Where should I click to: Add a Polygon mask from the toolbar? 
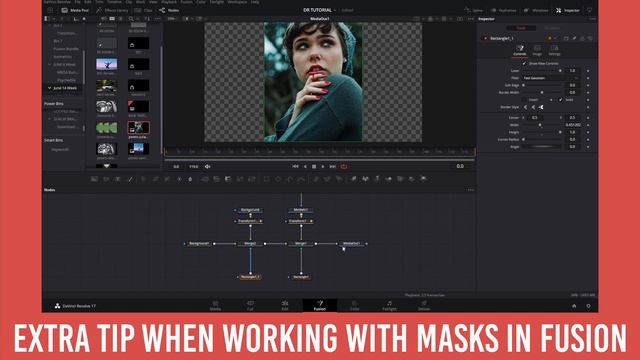290,179
